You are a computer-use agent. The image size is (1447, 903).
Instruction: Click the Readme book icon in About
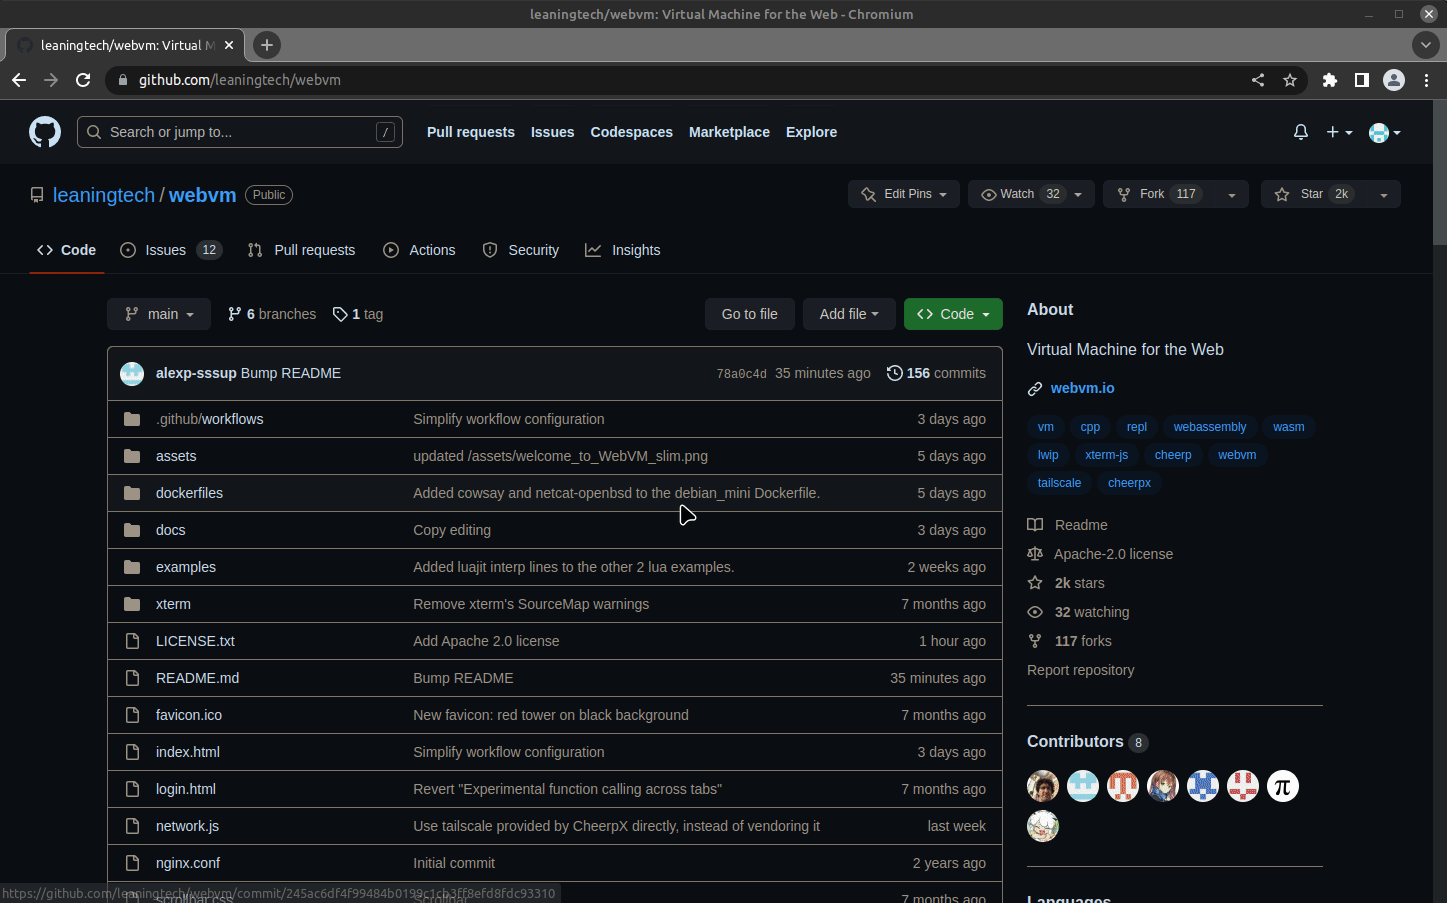(x=1035, y=524)
